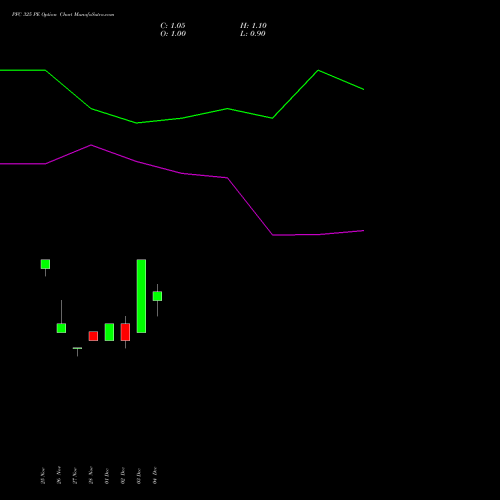Screen dimensions: 500x500
Task: Click the purple line peak near 28 Nov
Action: [91, 145]
